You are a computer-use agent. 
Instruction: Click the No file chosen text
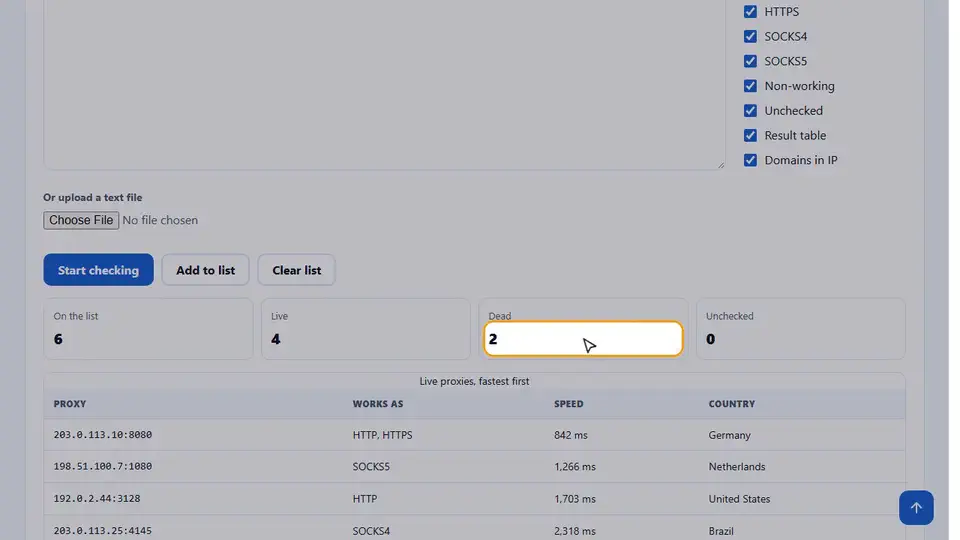pos(160,220)
